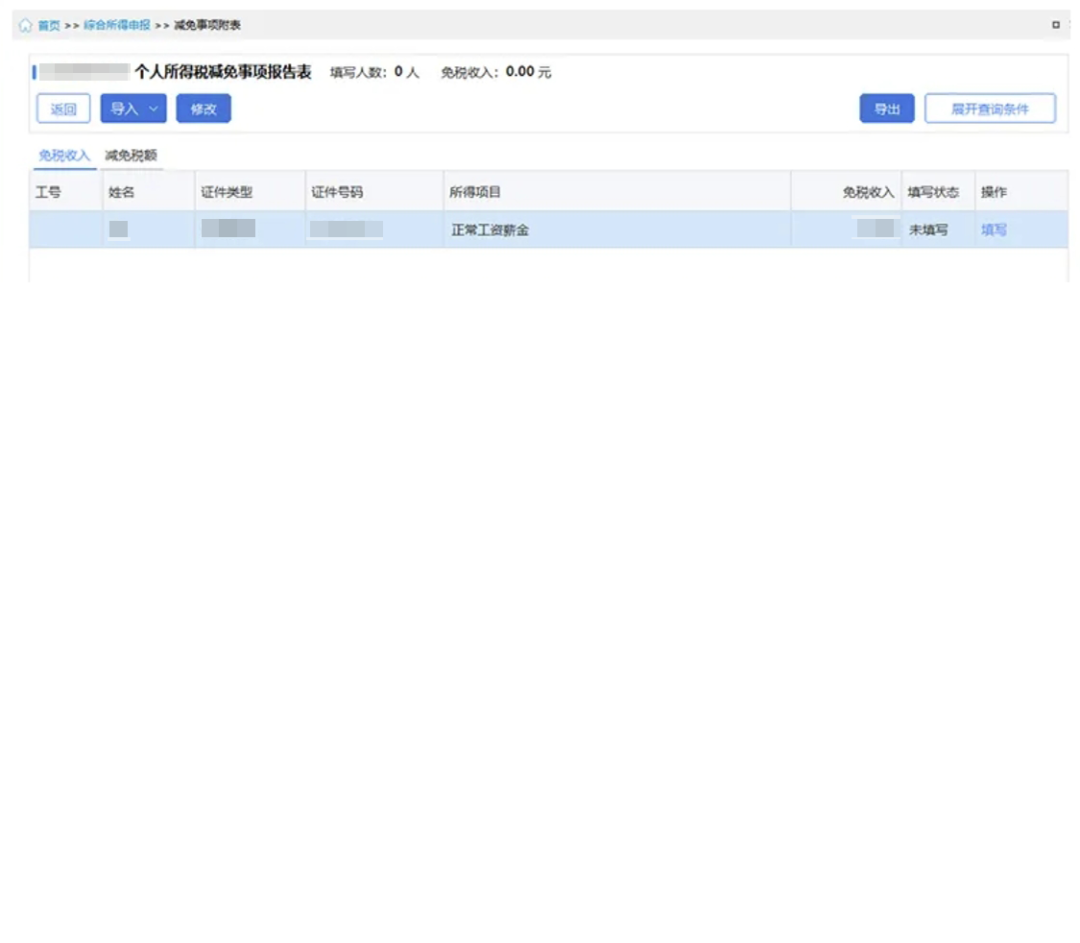This screenshot has width=1080, height=943.
Task: Click the small window icon at top right
Action: coord(1055,25)
